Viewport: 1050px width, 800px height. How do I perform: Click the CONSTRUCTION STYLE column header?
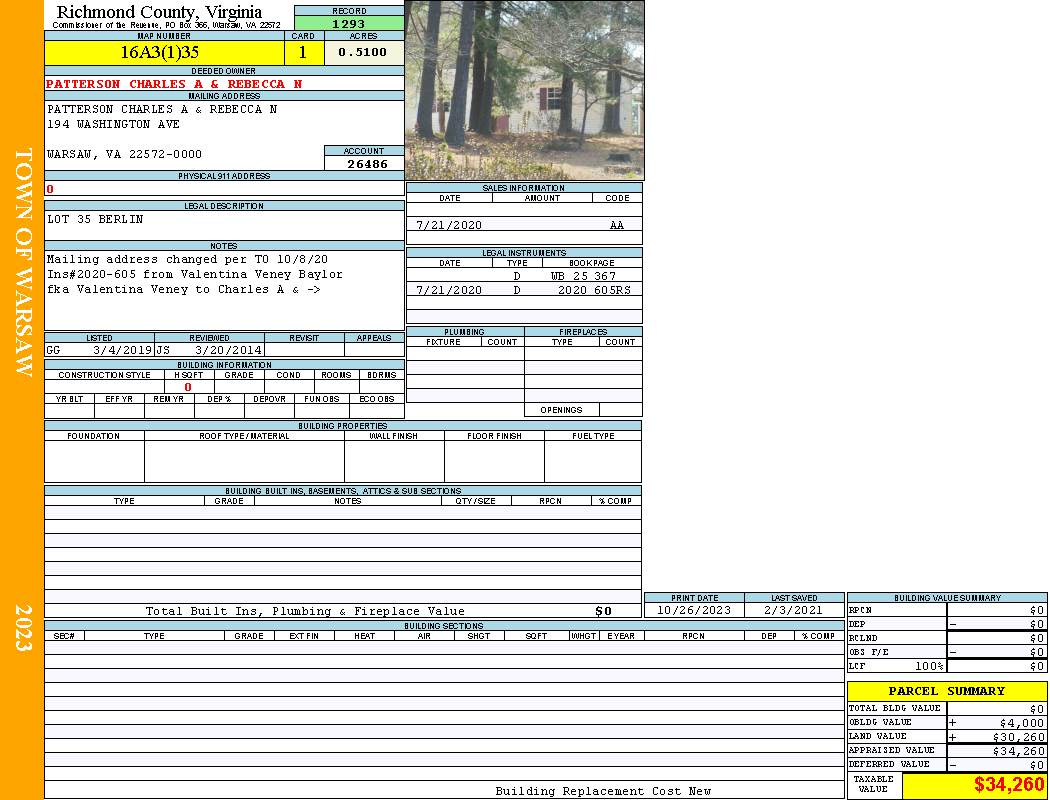[x=104, y=375]
